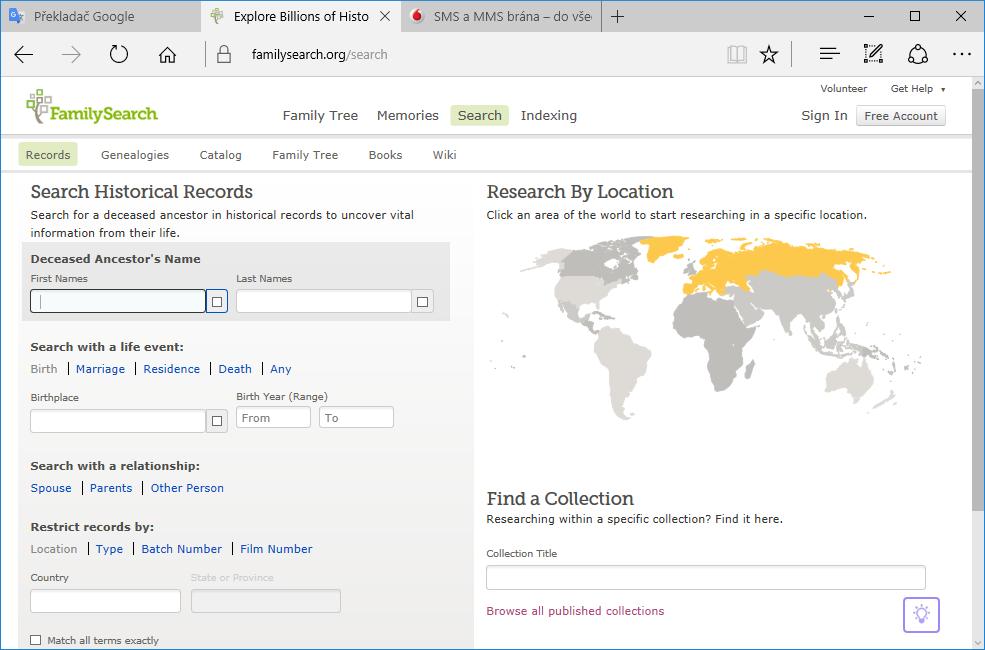
Task: Click the Birthplace input field
Action: [x=117, y=421]
